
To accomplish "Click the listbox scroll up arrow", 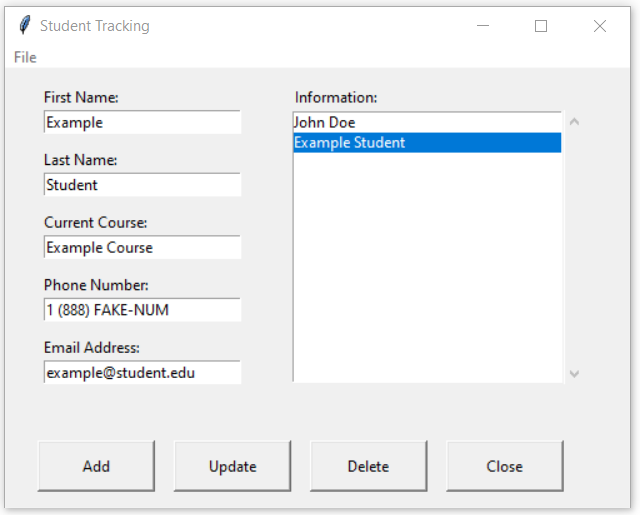I will [x=574, y=122].
